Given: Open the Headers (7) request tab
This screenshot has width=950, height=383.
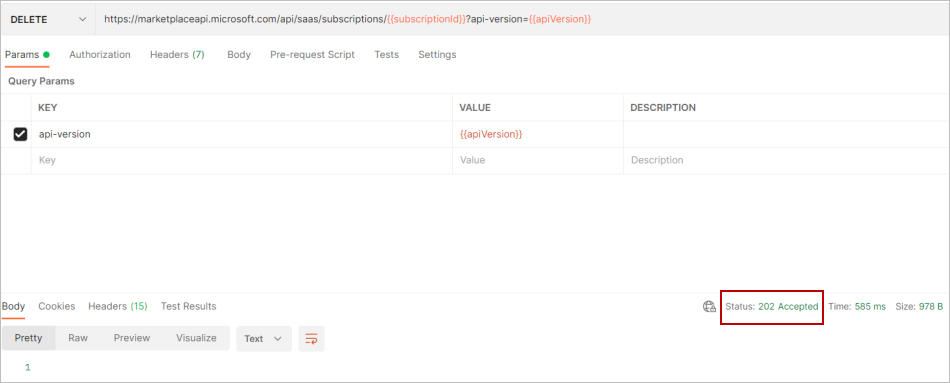Looking at the screenshot, I should click(177, 55).
